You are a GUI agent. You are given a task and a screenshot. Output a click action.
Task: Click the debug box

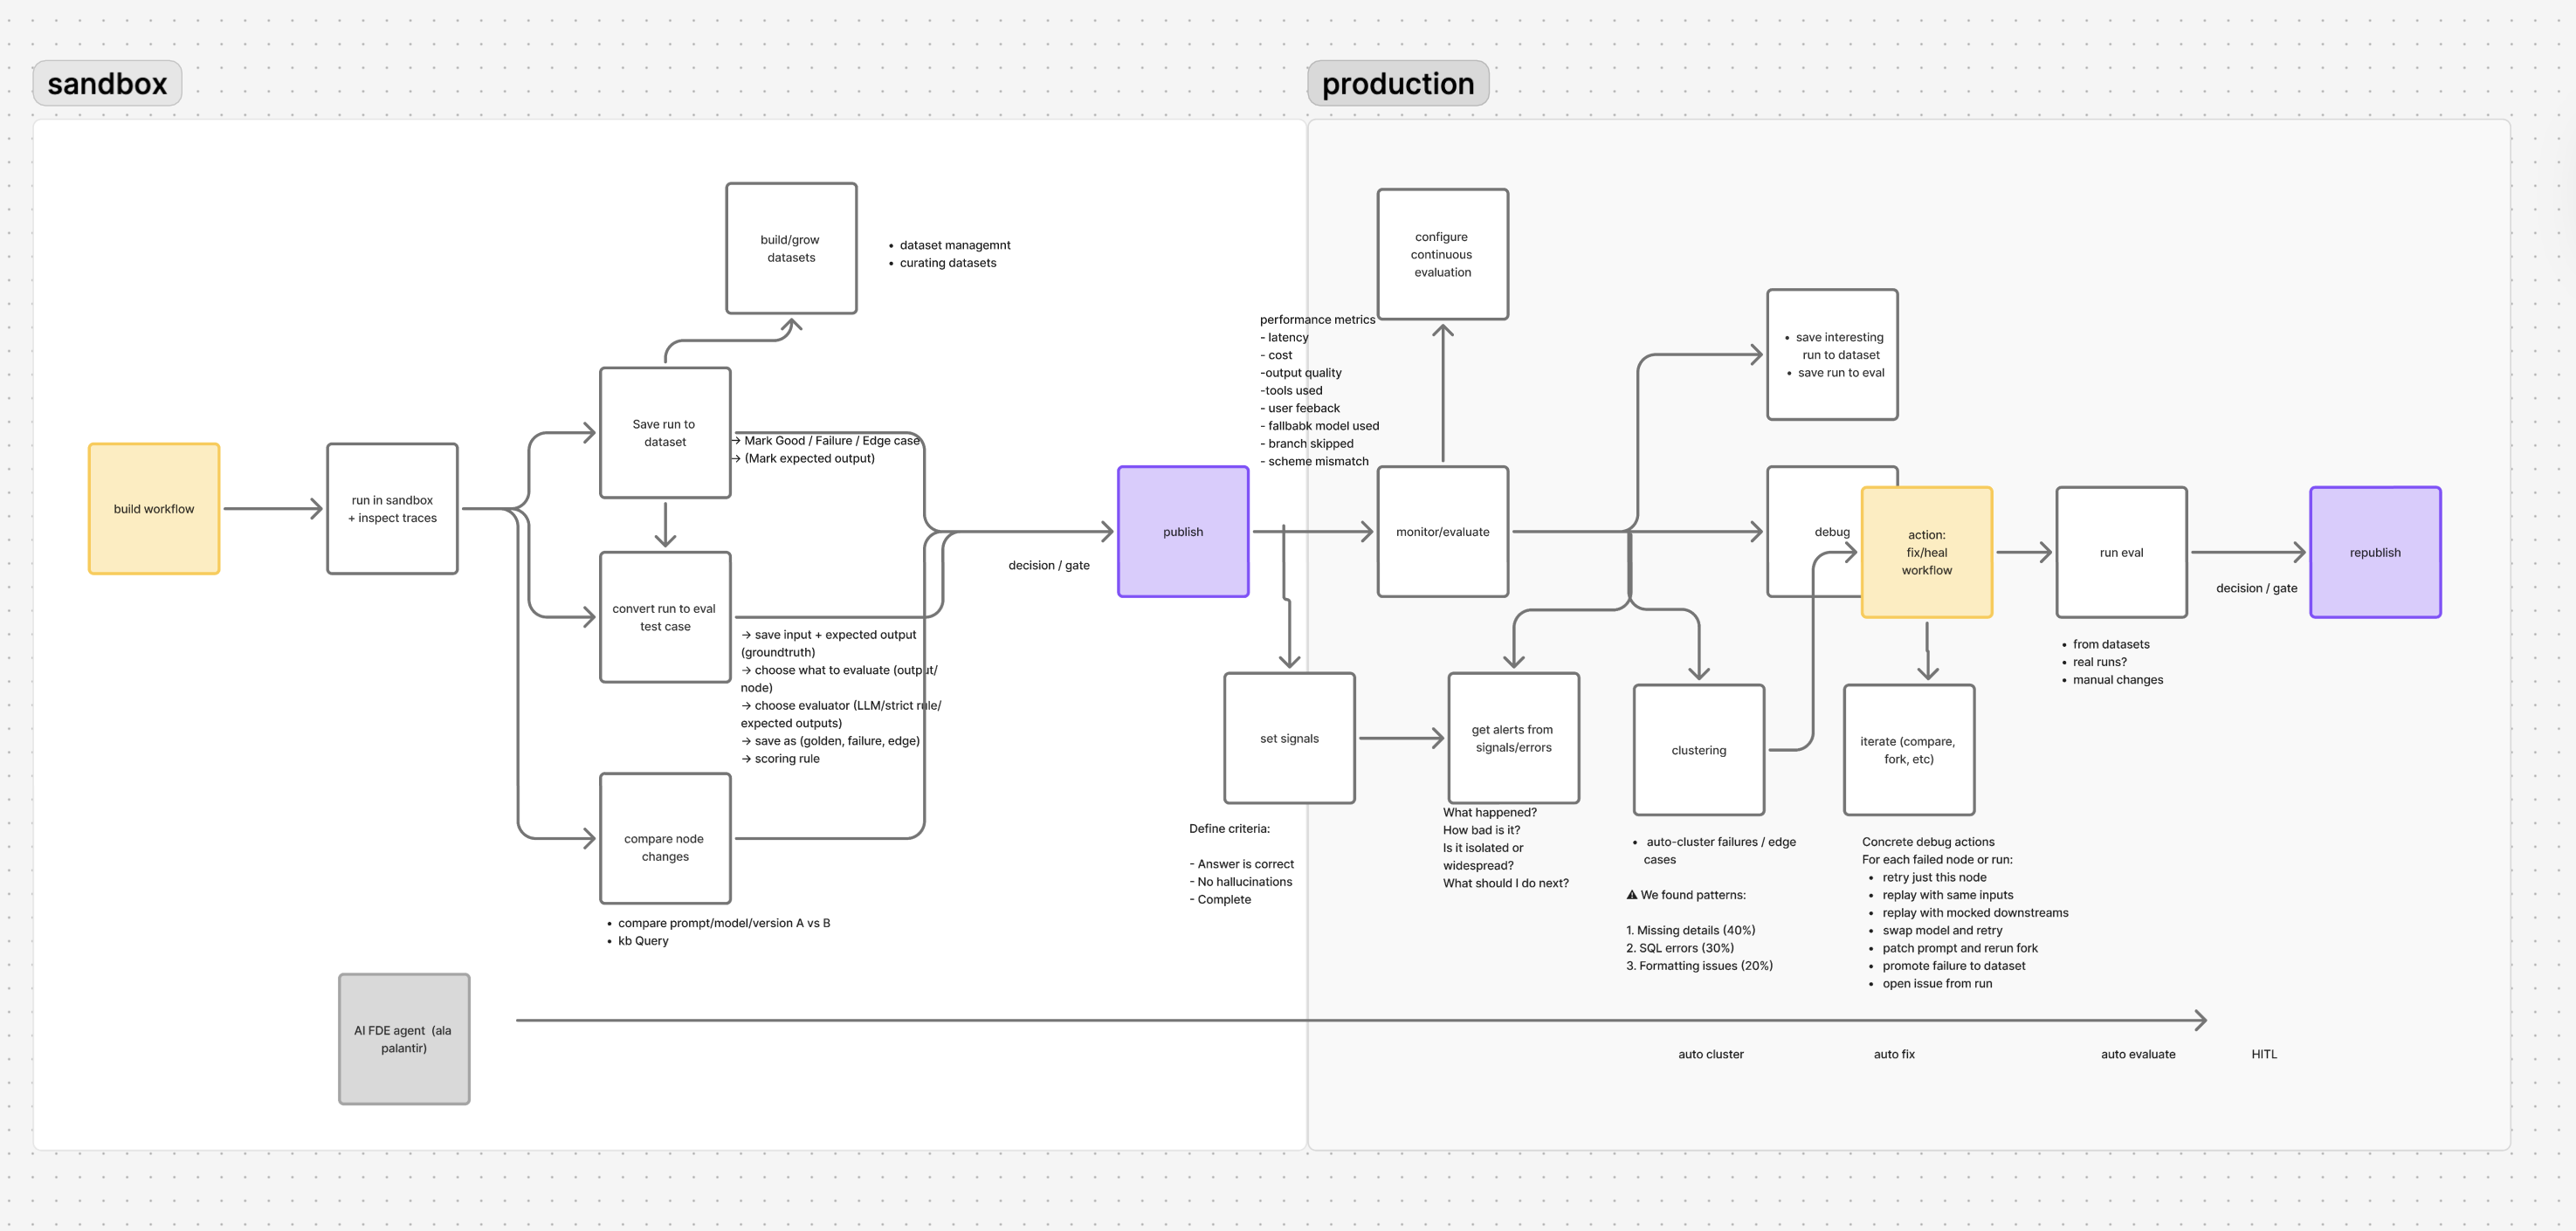click(1816, 532)
